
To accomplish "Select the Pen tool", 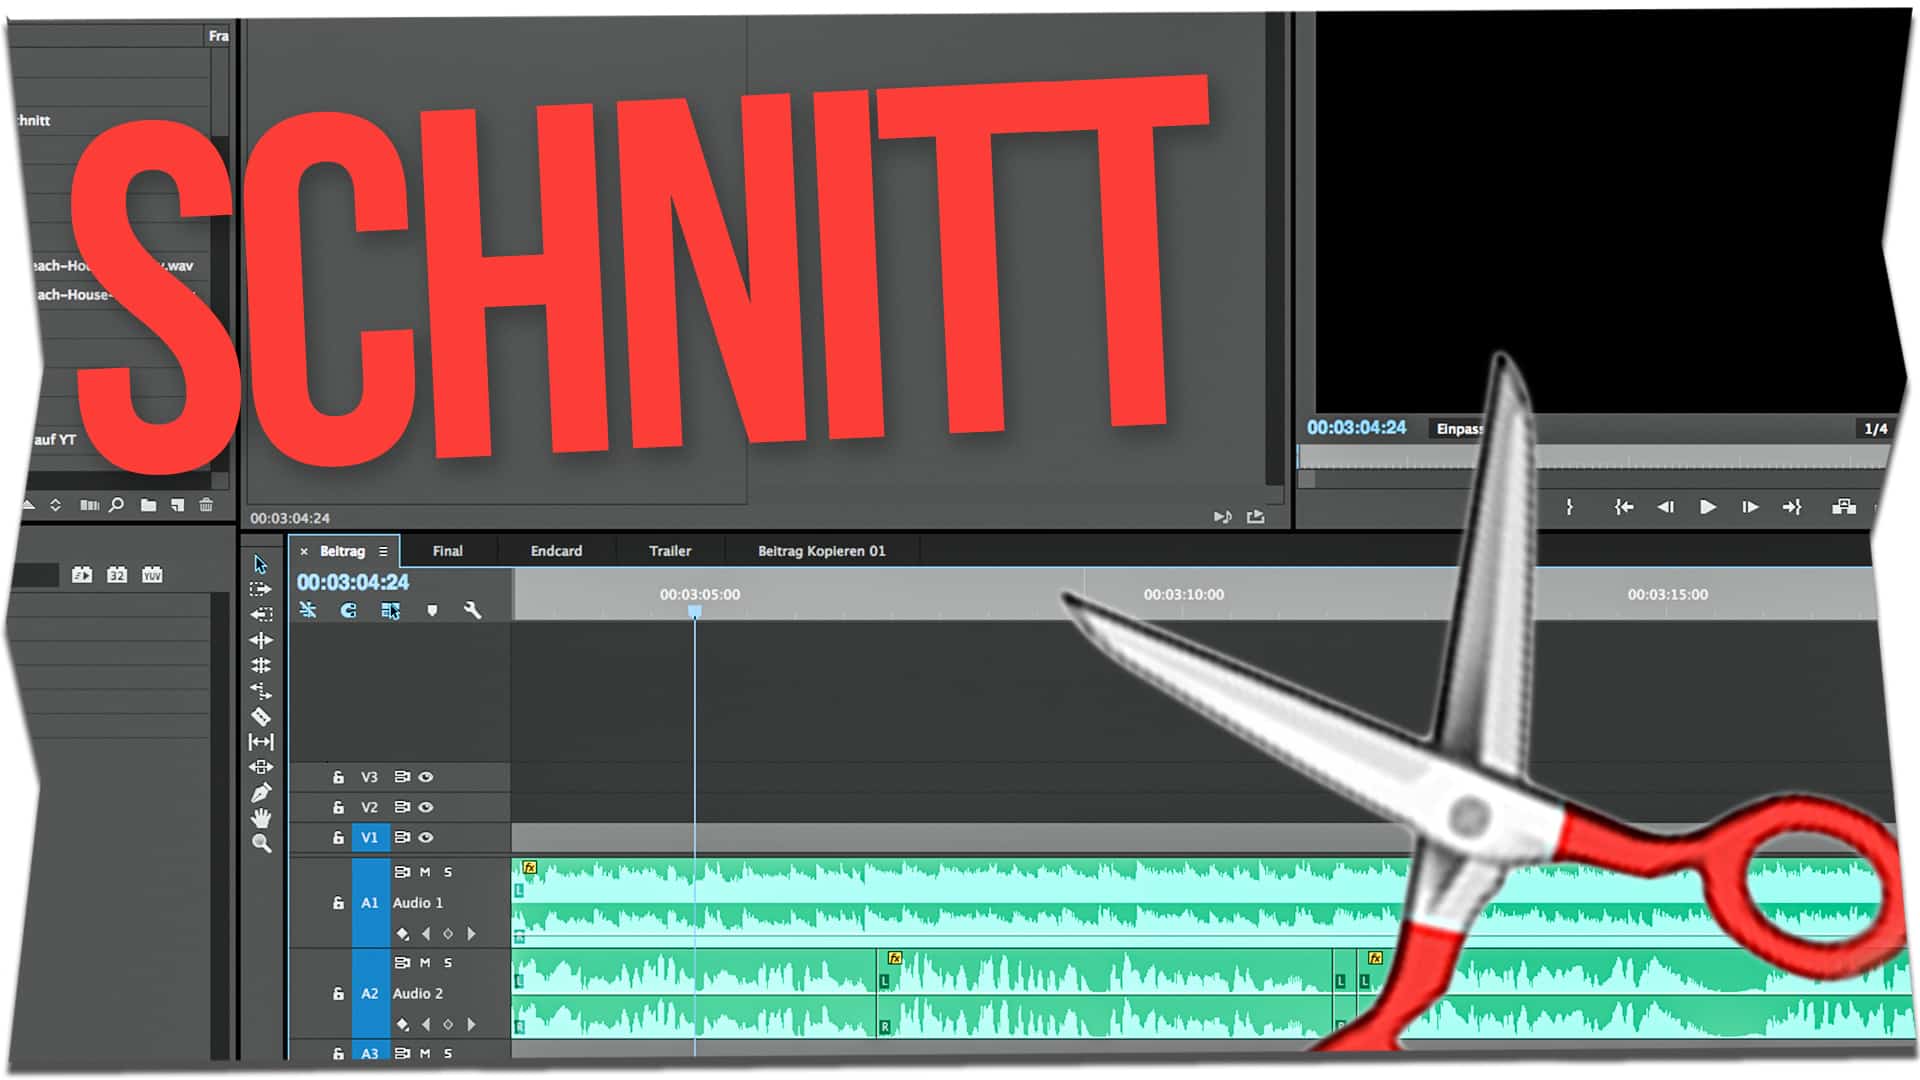I will point(261,793).
